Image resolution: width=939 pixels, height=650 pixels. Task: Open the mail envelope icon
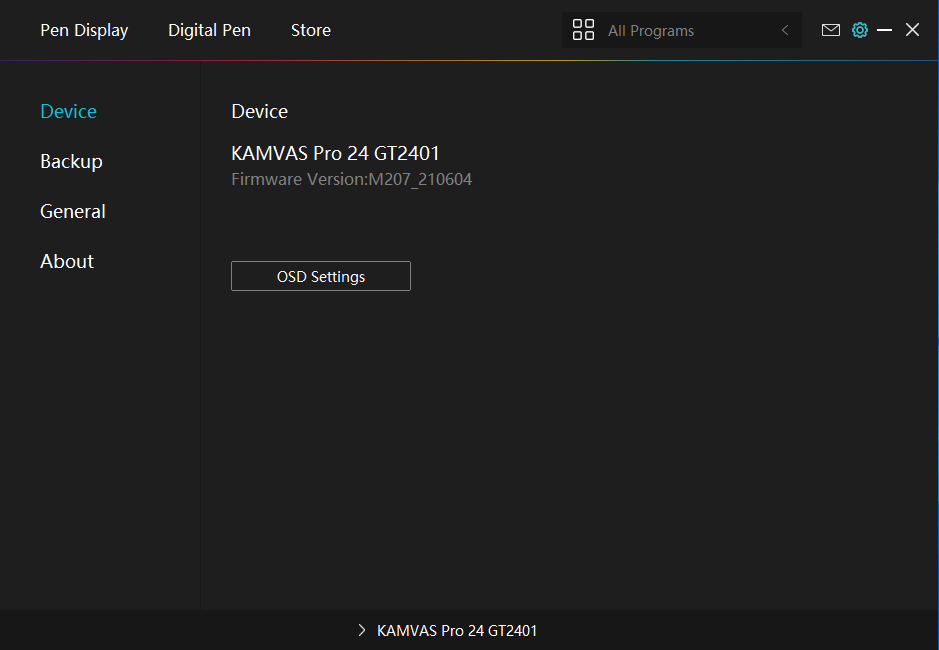pyautogui.click(x=830, y=30)
